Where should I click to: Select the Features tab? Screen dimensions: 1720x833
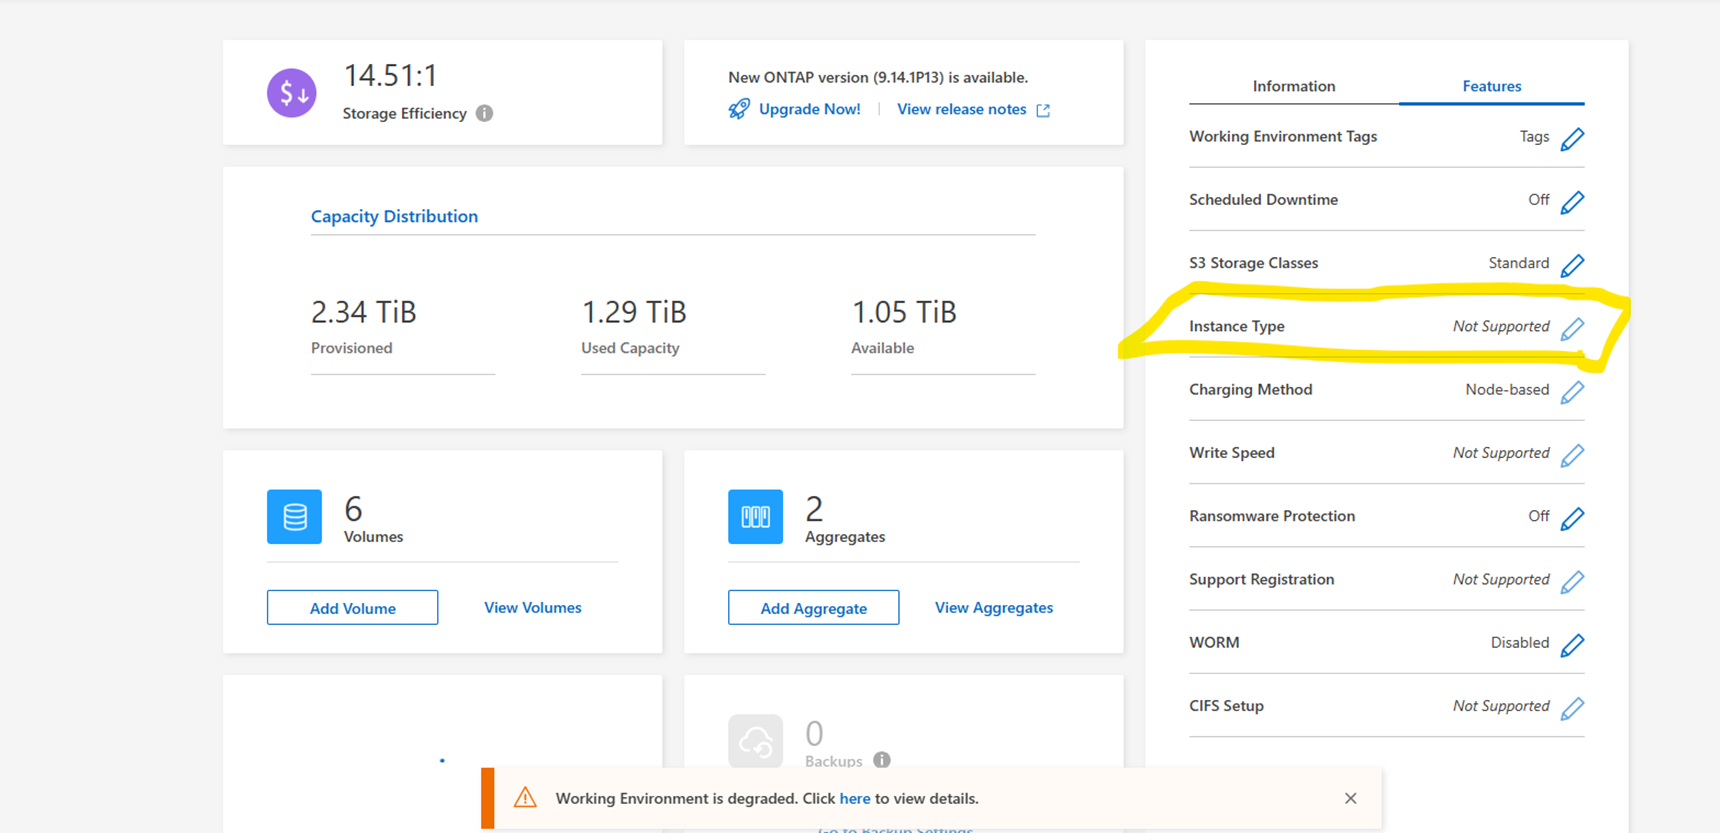pos(1491,86)
